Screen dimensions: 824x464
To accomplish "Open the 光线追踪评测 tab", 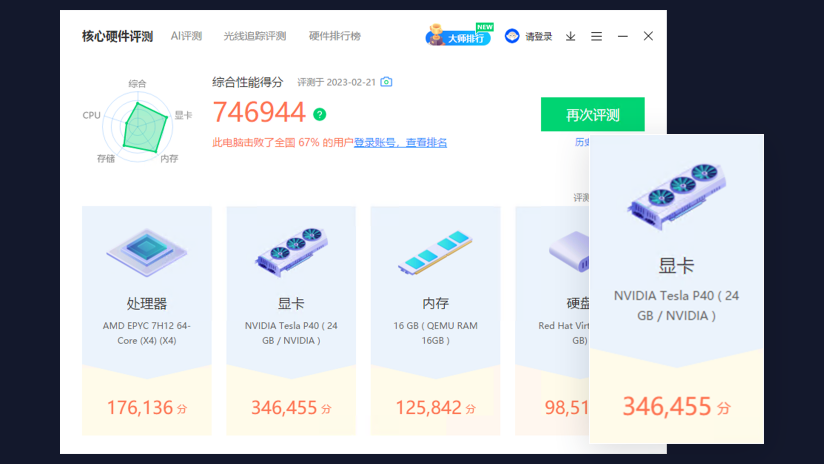I will [x=255, y=36].
